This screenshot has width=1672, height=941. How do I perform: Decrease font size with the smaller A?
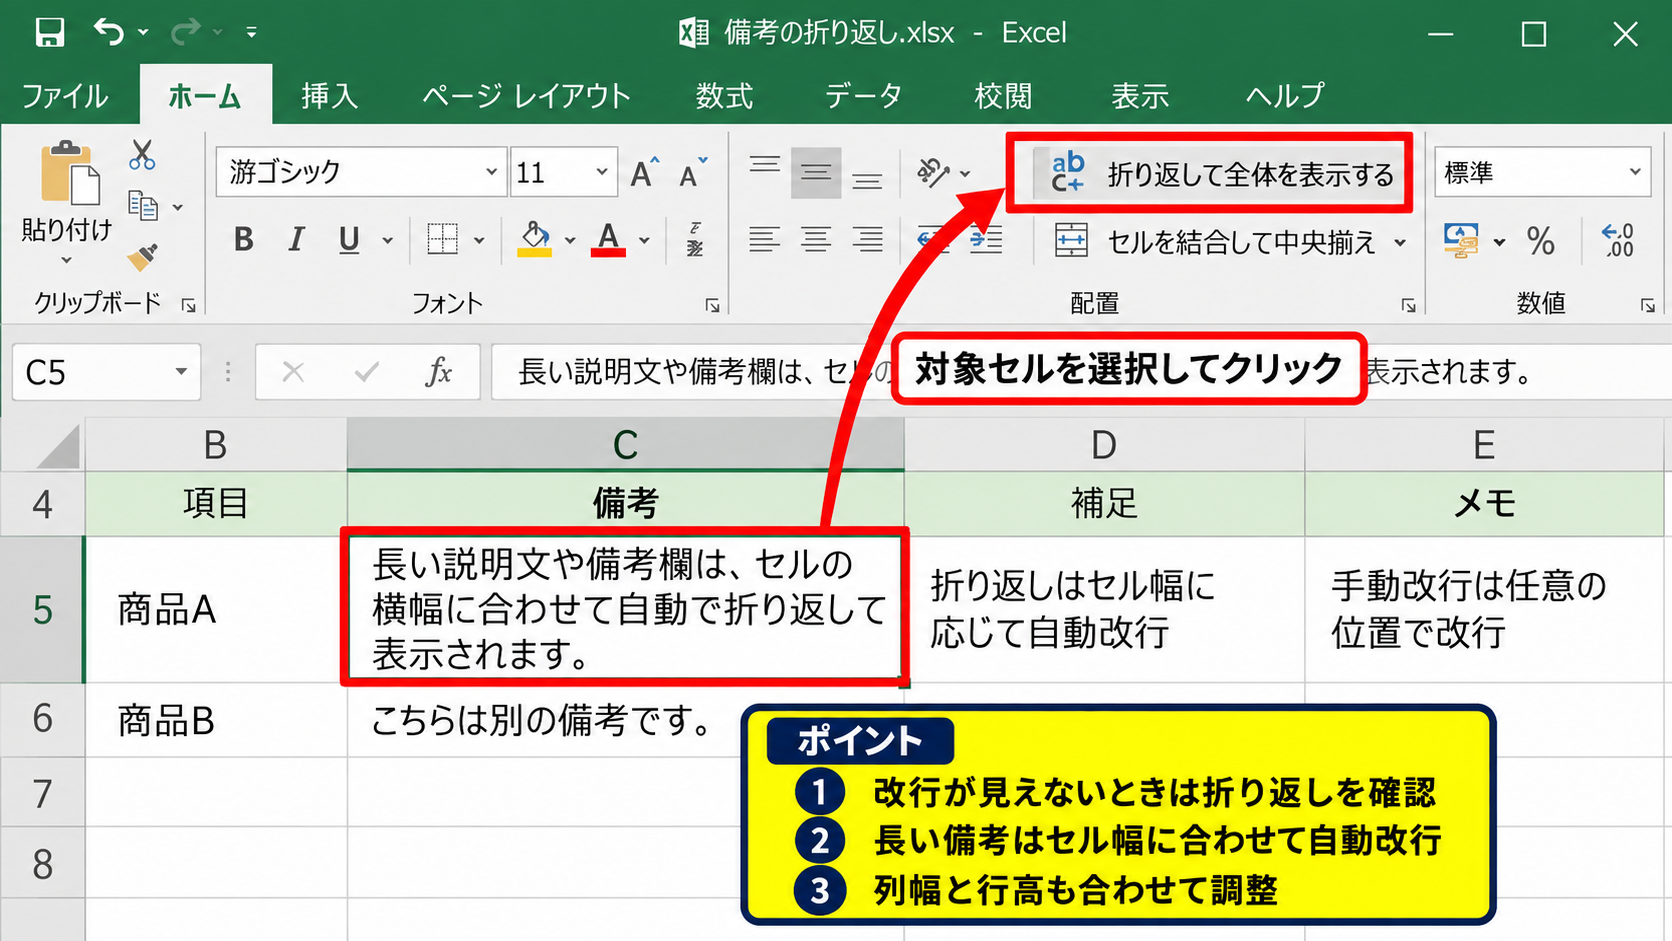click(693, 173)
